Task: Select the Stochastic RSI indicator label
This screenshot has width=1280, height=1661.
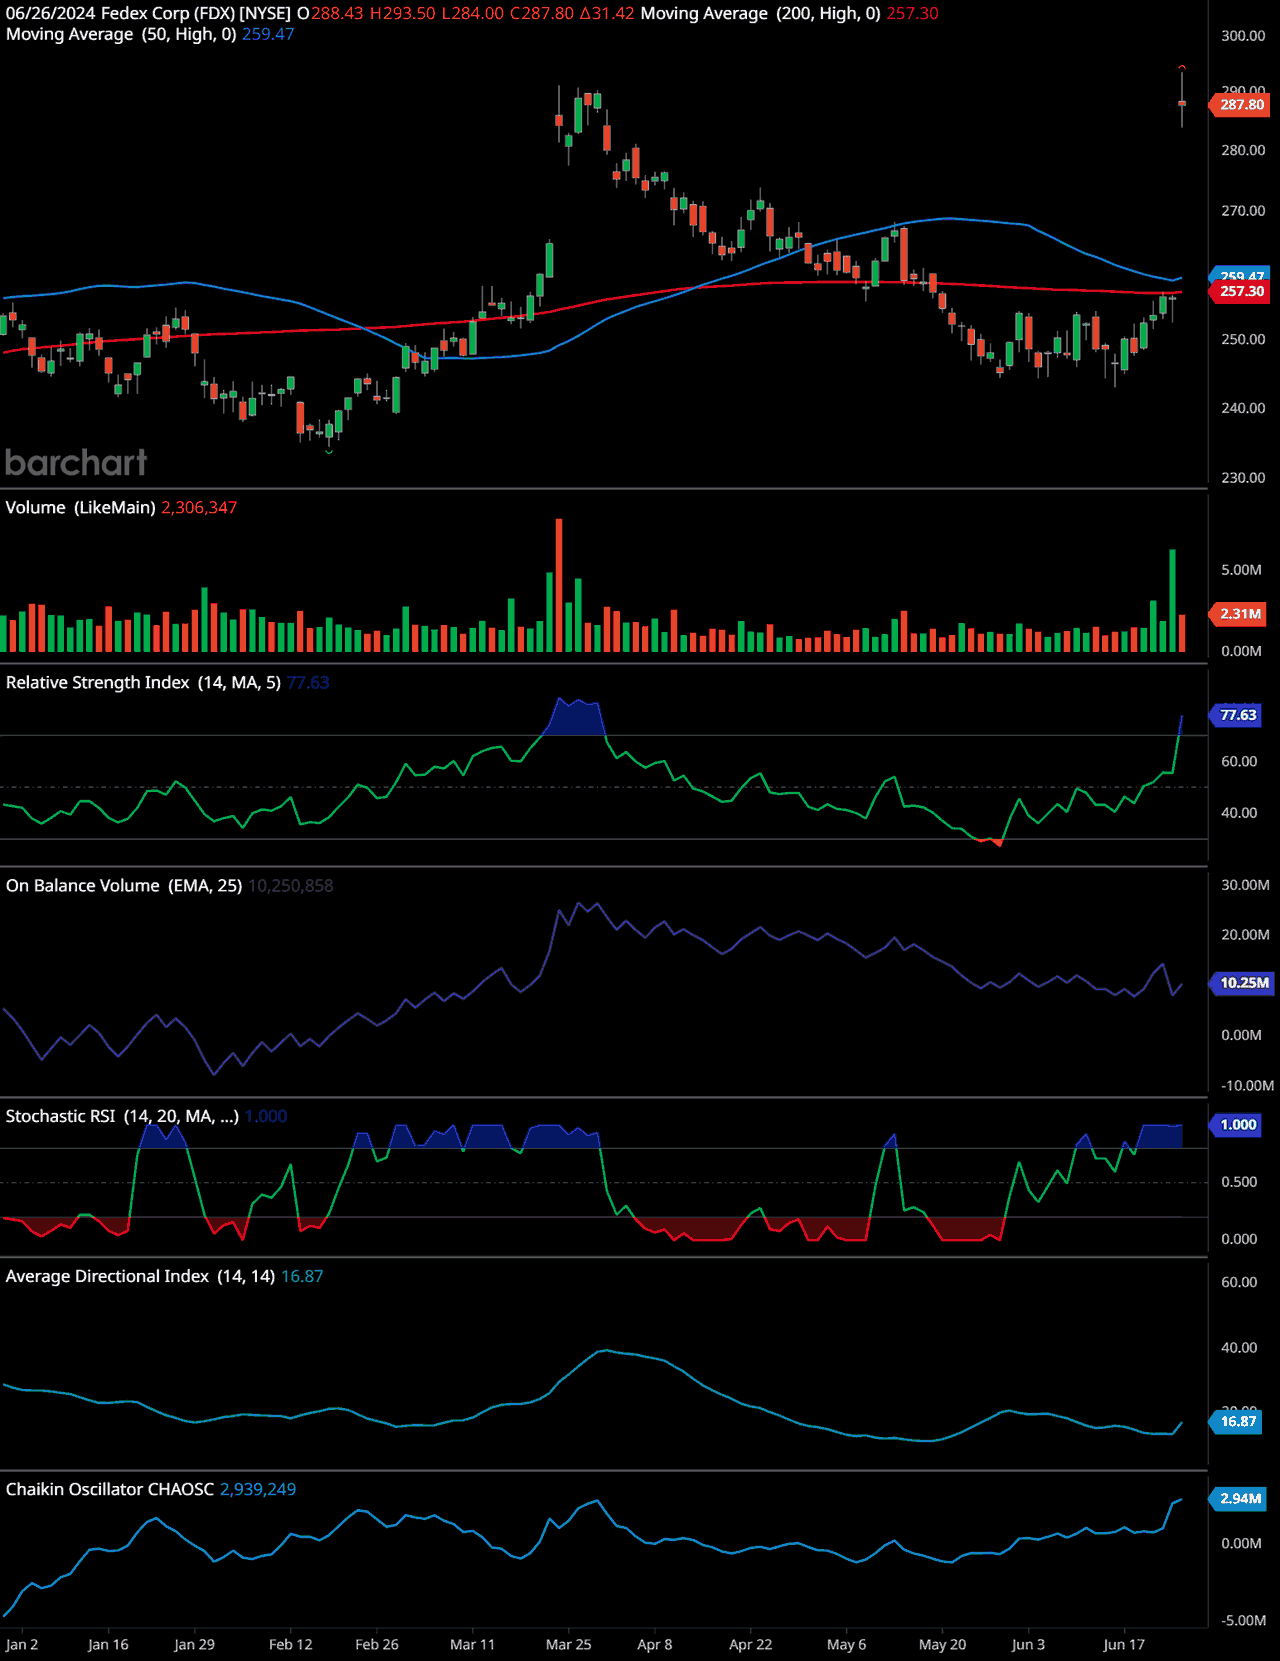Action: pos(122,1116)
